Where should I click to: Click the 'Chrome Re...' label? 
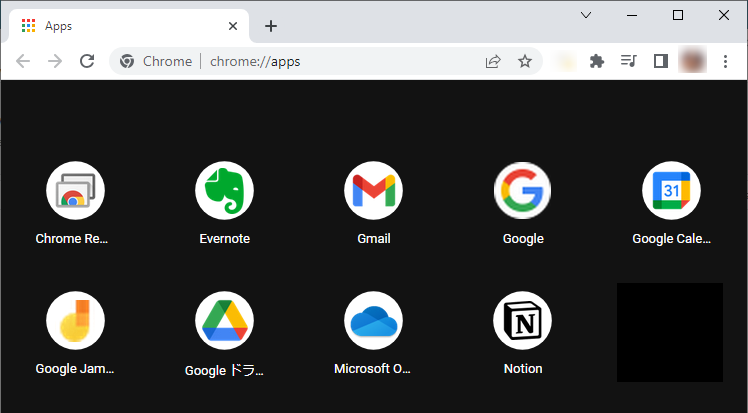pos(72,238)
